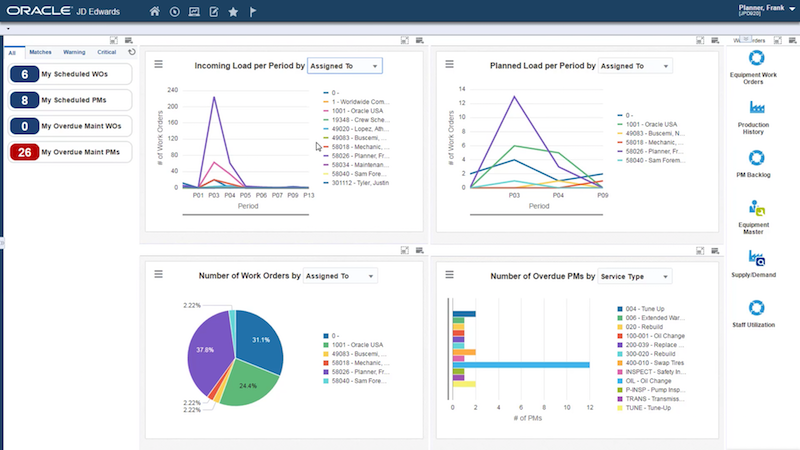Select the Critical tab
This screenshot has height=450, width=800.
click(107, 51)
